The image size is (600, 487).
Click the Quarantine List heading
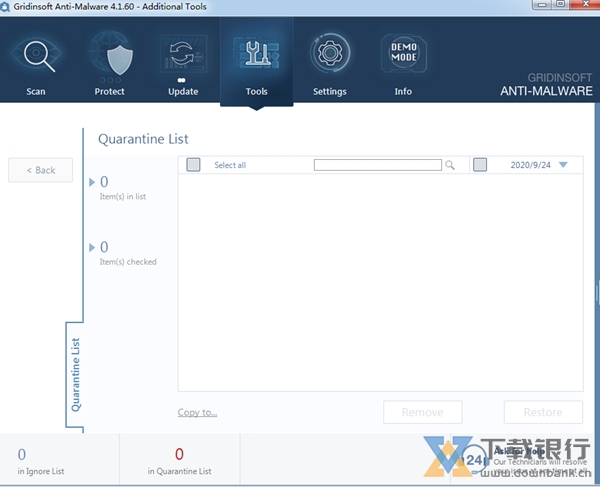pos(143,139)
